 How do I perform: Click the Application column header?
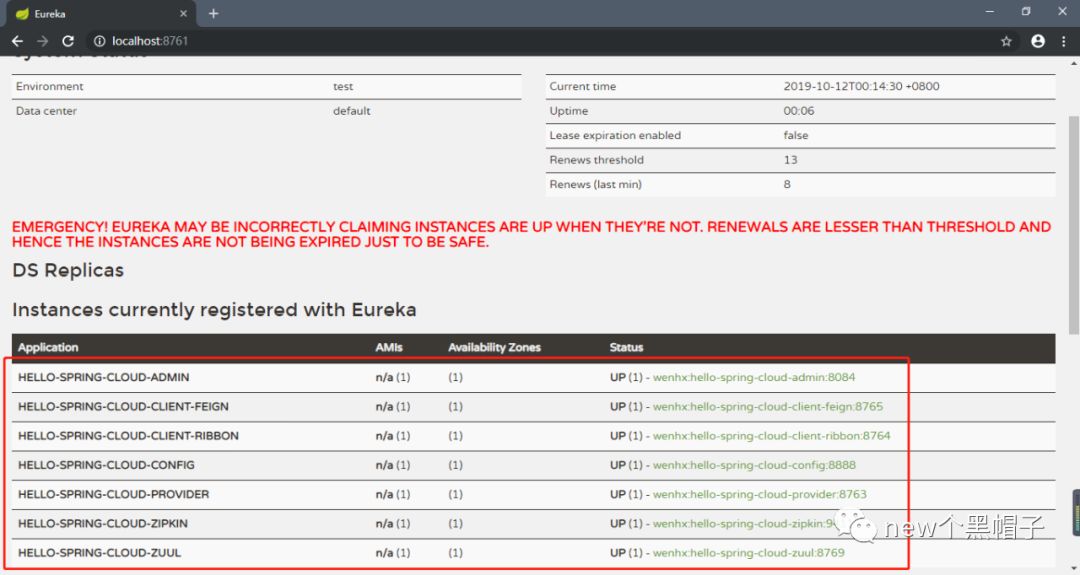[48, 348]
